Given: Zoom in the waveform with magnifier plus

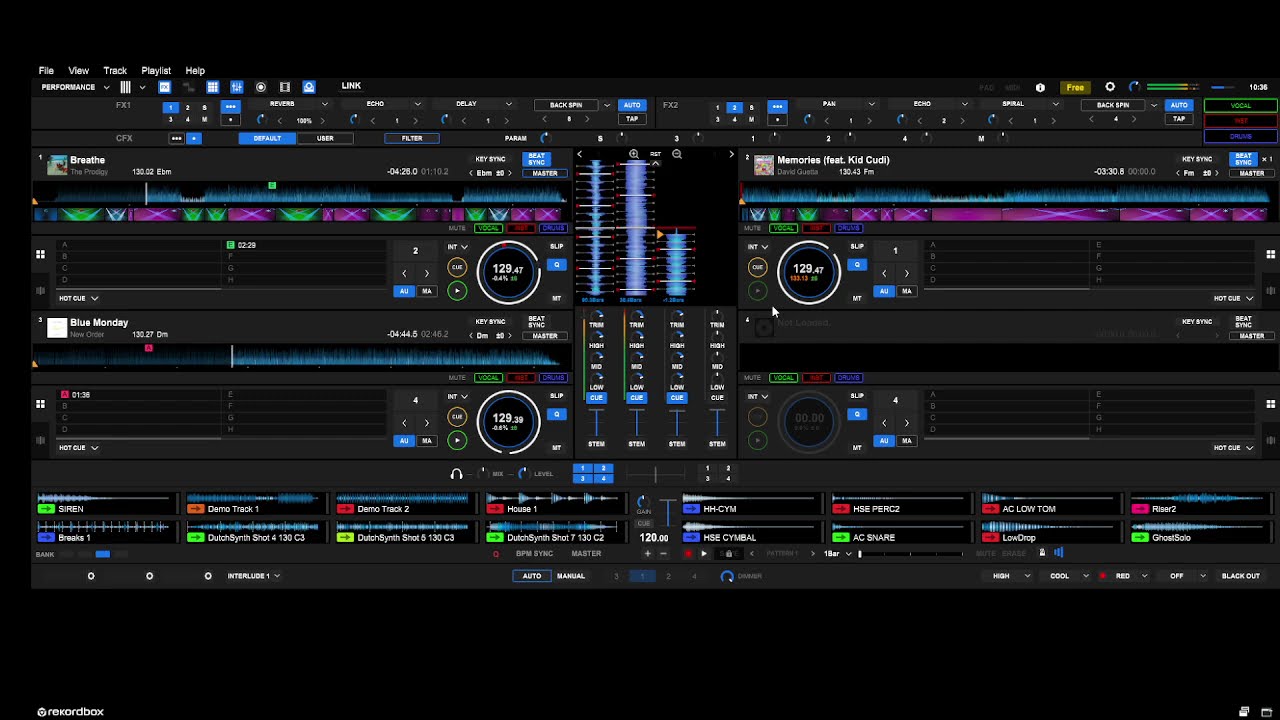Looking at the screenshot, I should (634, 154).
